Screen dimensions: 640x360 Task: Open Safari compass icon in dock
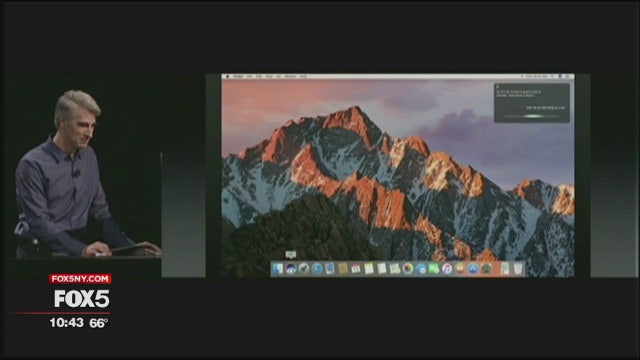tap(317, 269)
